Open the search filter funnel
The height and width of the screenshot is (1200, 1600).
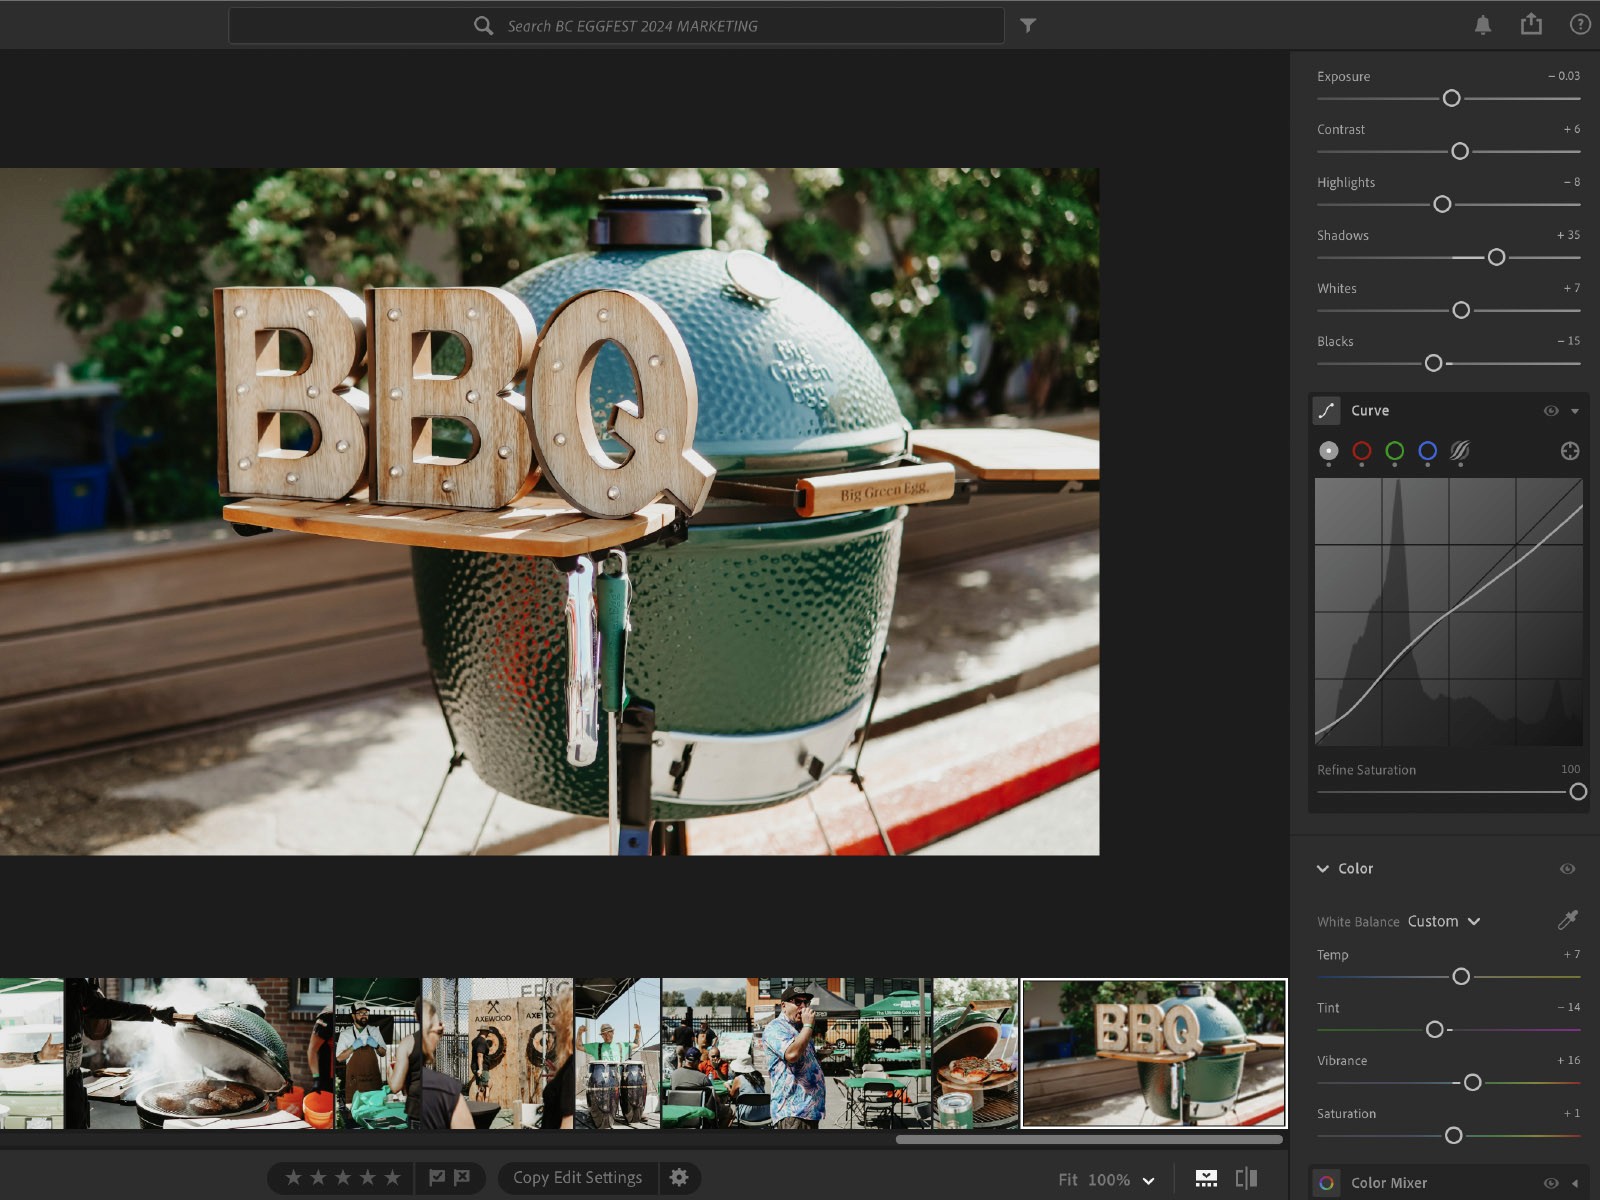pos(1028,25)
